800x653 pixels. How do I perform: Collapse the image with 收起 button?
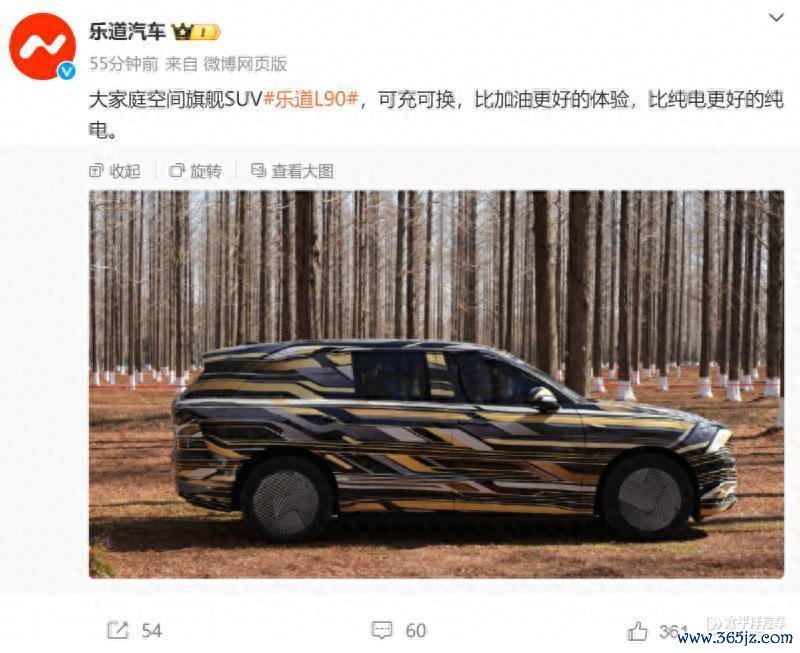click(115, 171)
